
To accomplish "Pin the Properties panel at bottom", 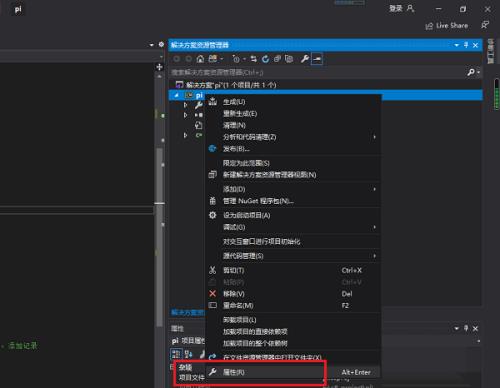I will pos(466,328).
